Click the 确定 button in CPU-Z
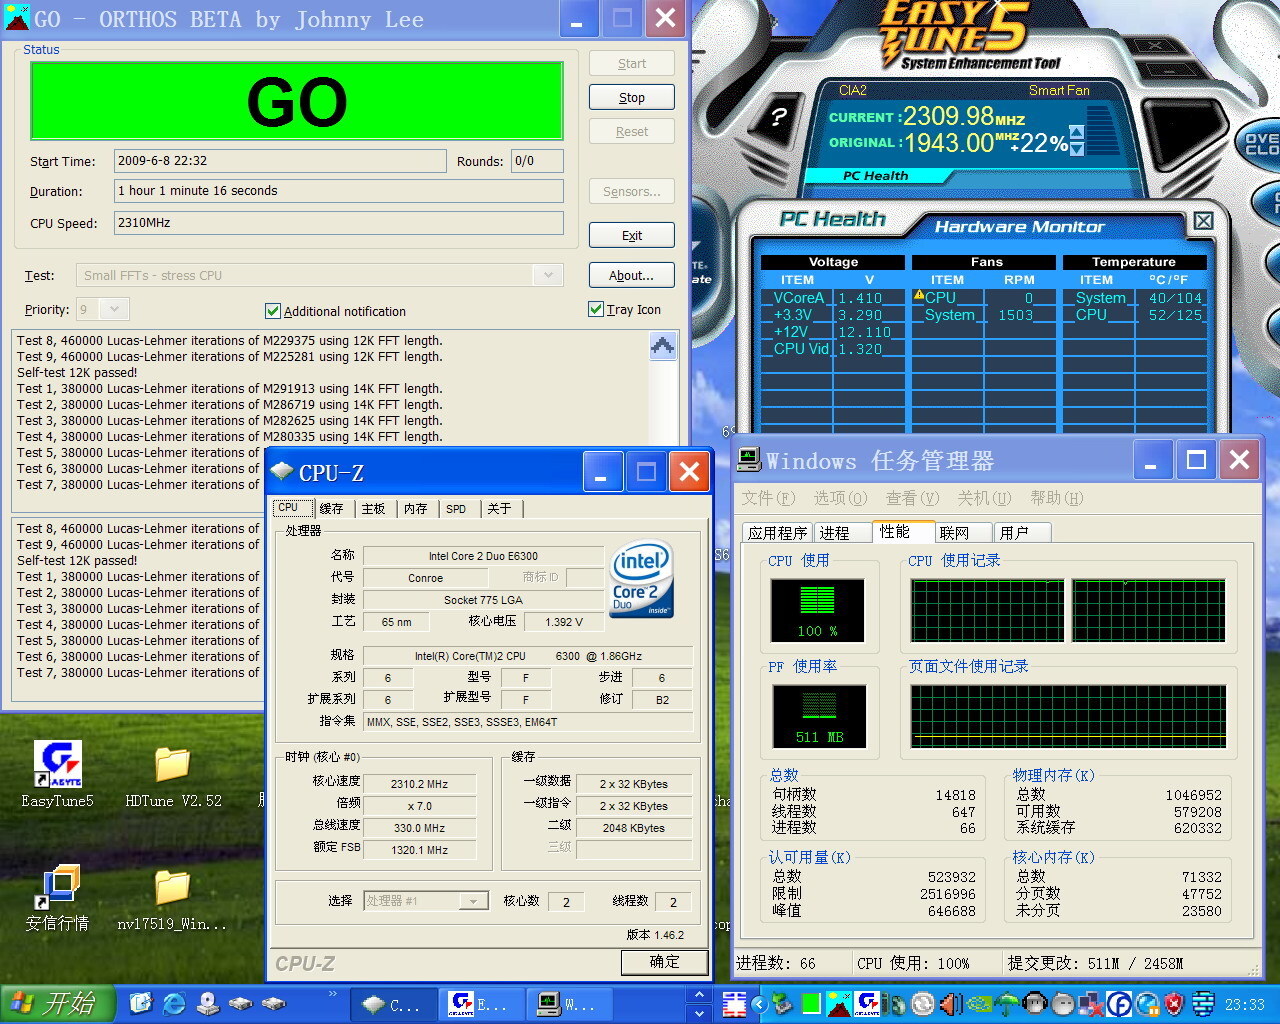 coord(664,962)
